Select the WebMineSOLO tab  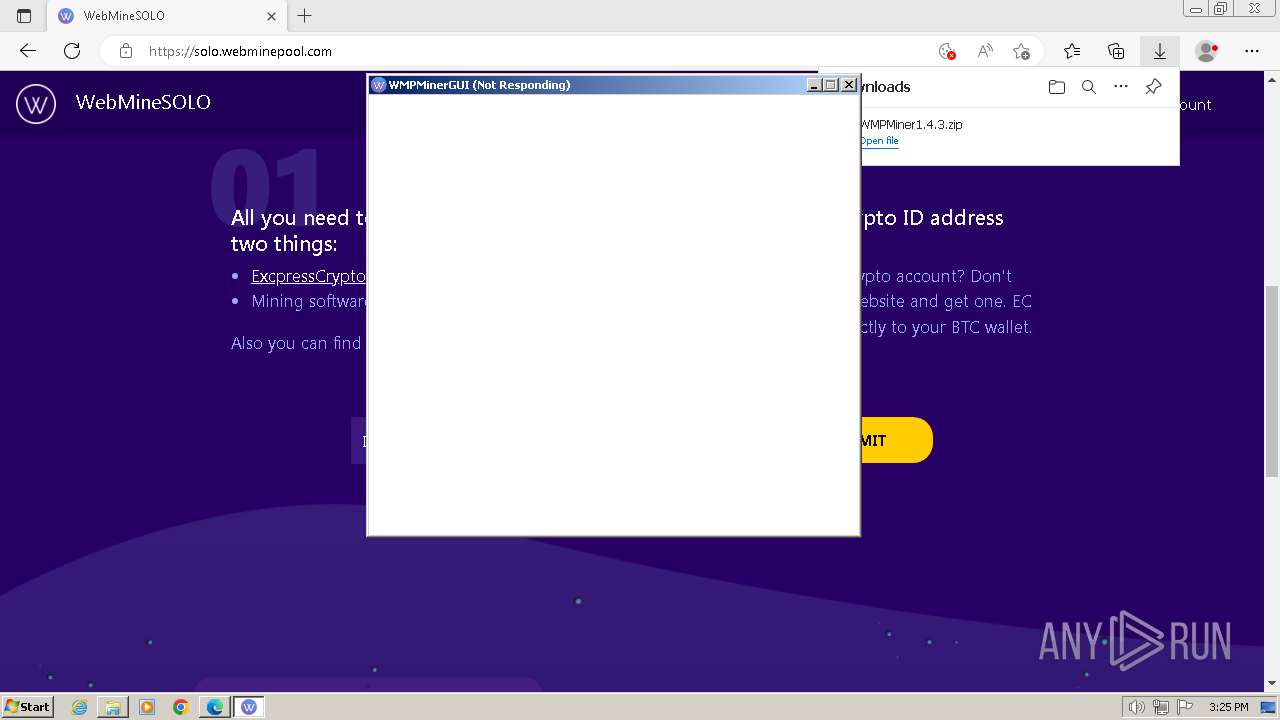pos(167,16)
